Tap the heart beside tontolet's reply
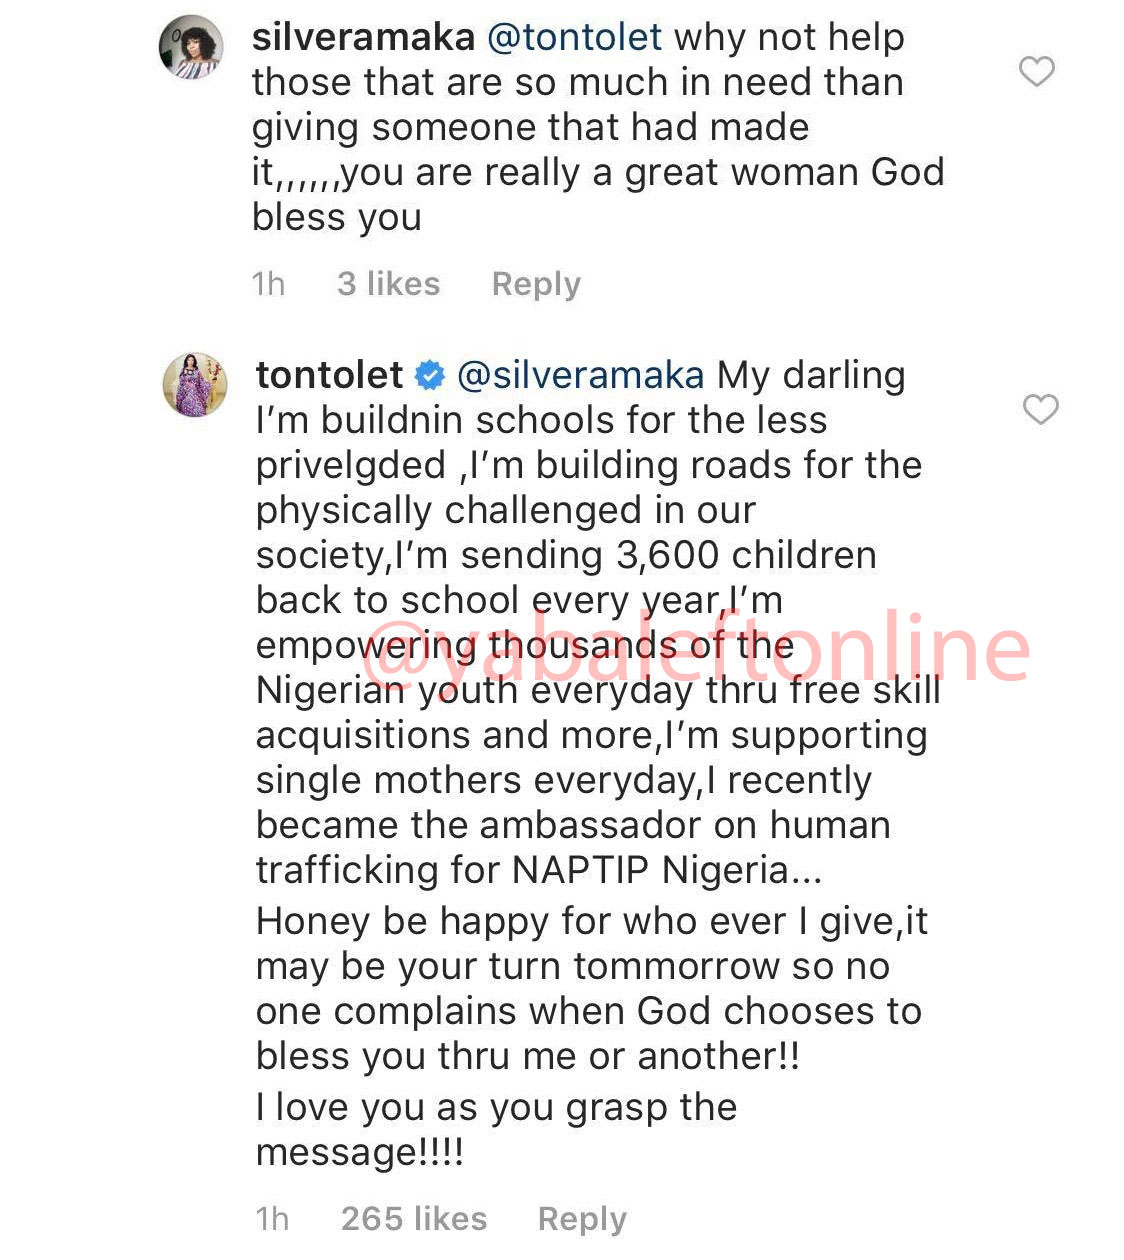Viewport: 1124px width, 1260px height. [x=1040, y=409]
